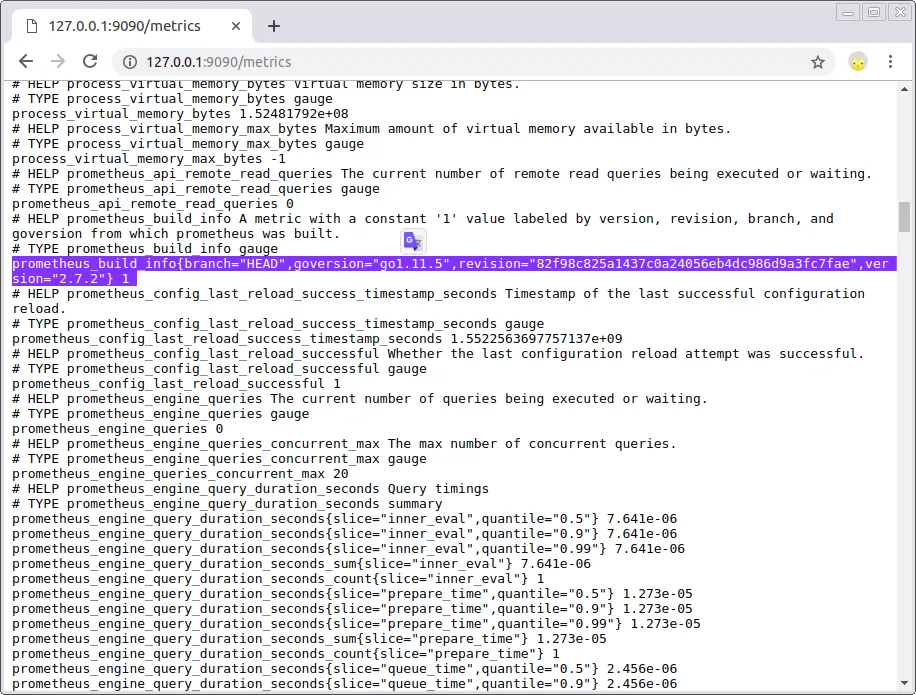916x695 pixels.
Task: Click prepare_time quantile="0.5" metric line
Action: coord(352,594)
